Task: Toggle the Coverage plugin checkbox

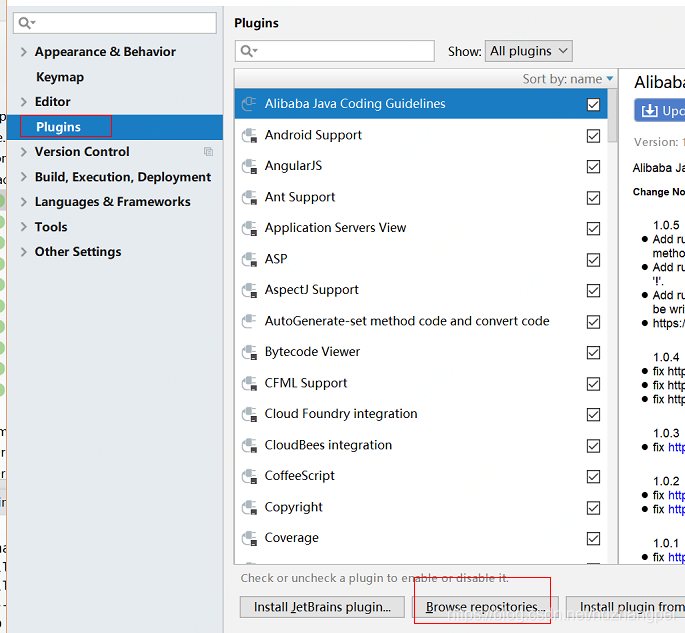Action: 593,539
